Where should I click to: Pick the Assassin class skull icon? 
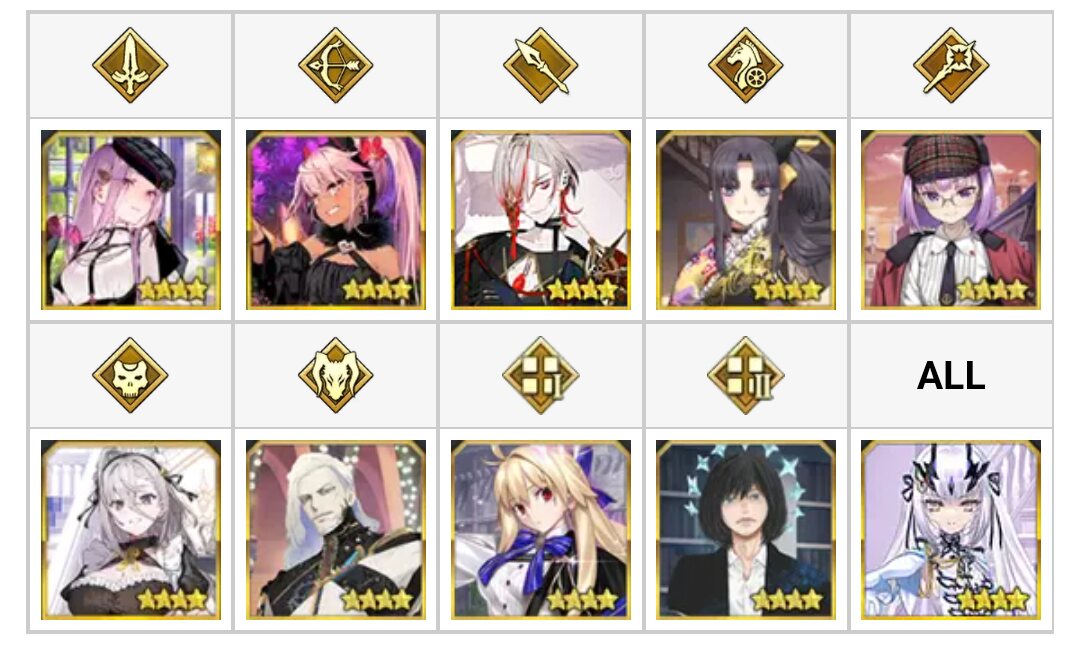pyautogui.click(x=130, y=375)
